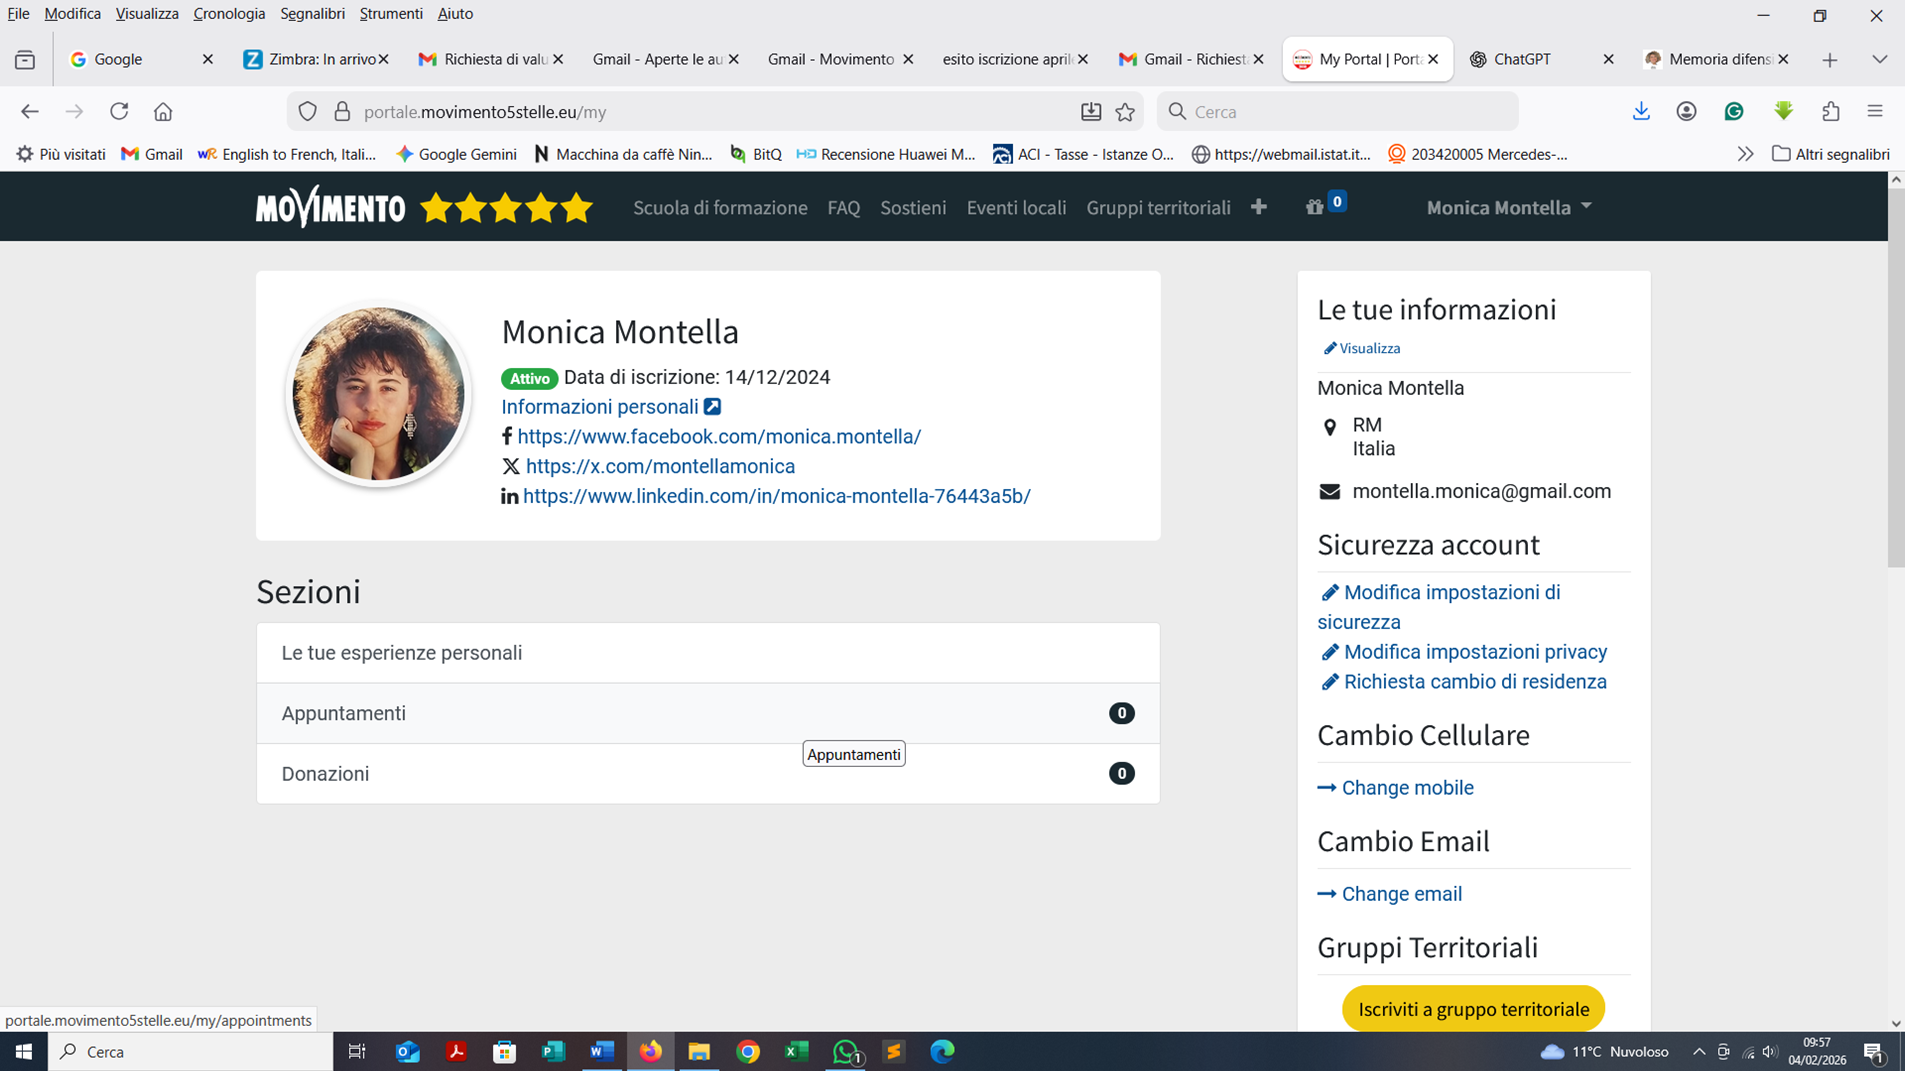The width and height of the screenshot is (1905, 1071).
Task: Click the Cerca browser search field
Action: coord(1340,112)
